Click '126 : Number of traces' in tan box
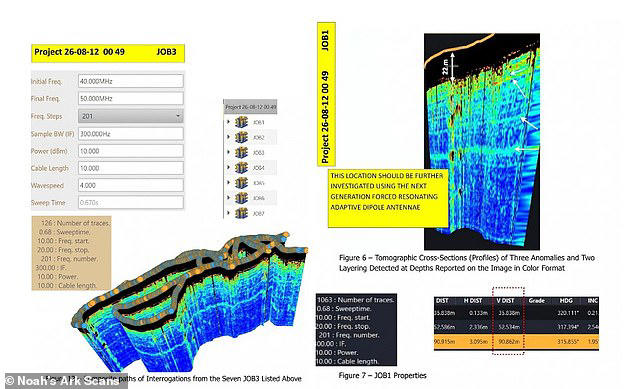Screen dimensions: 634x389 [x=75, y=223]
